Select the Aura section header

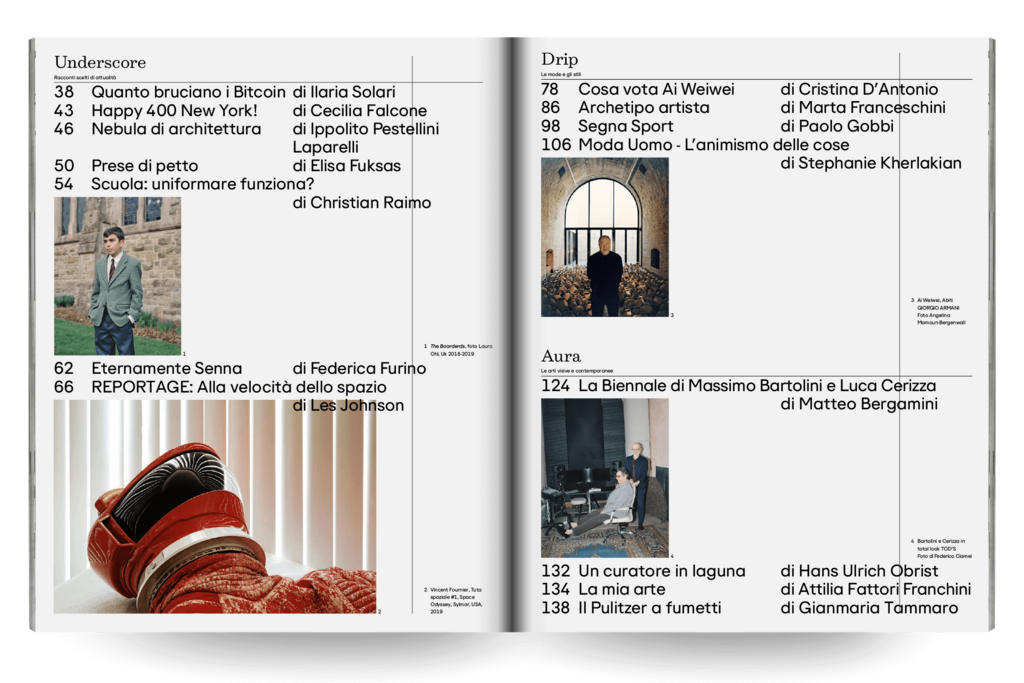point(563,355)
